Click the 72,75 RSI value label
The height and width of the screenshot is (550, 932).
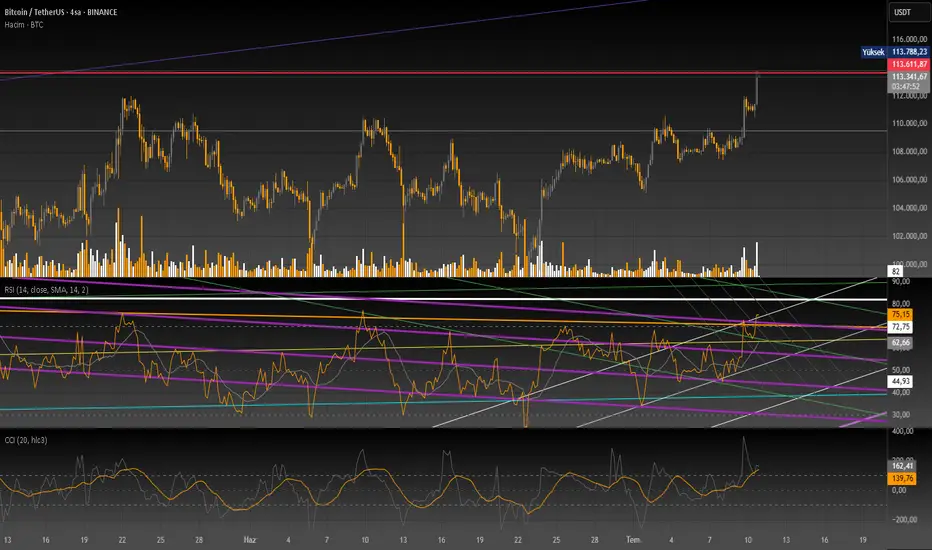(900, 327)
